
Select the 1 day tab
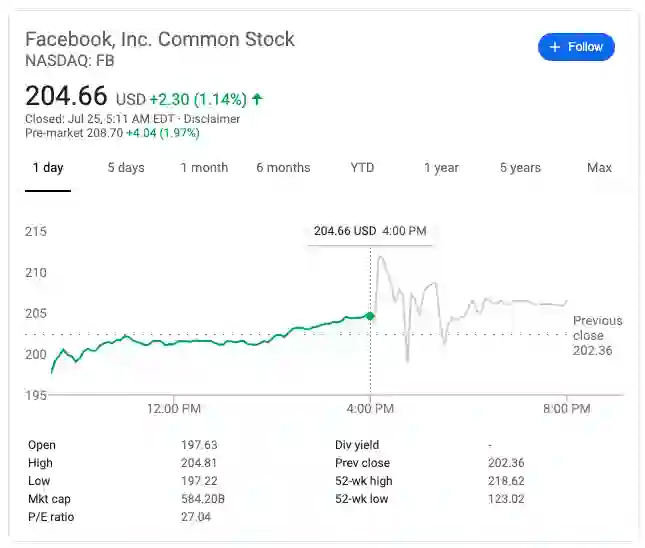[x=48, y=168]
